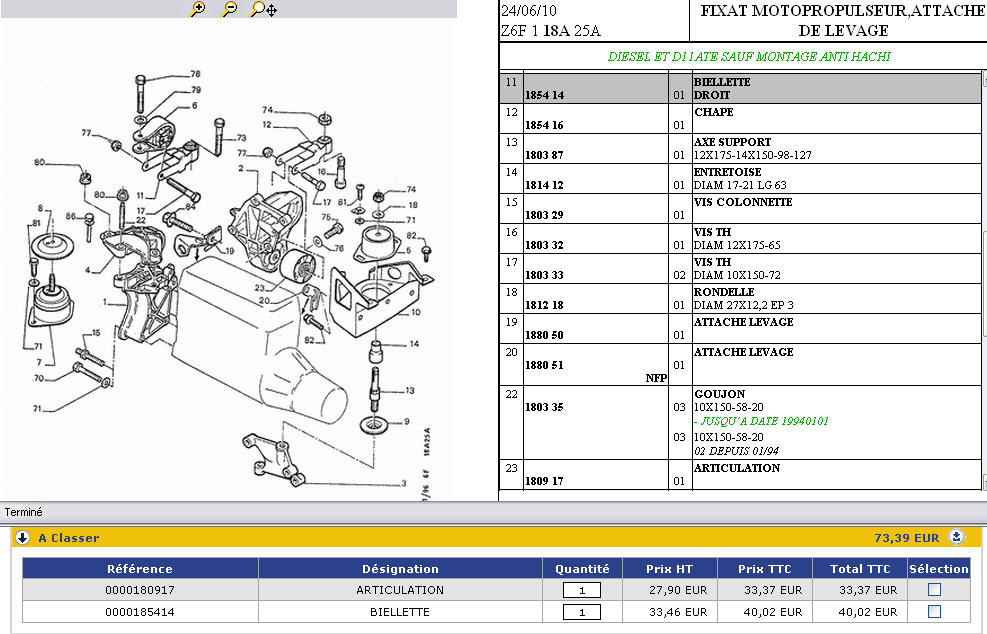
Task: Select the ENTRETOISE row reference 1814 12
Action: (544, 185)
